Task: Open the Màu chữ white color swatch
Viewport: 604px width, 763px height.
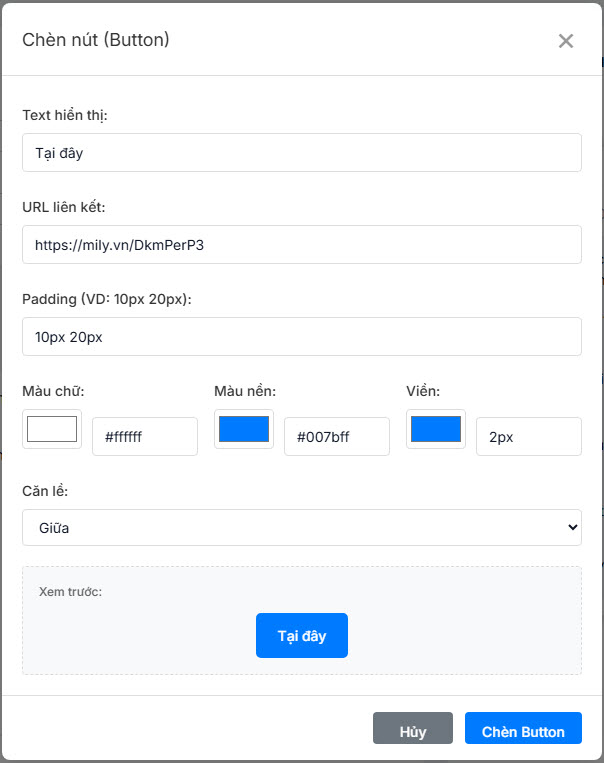Action: click(x=52, y=429)
